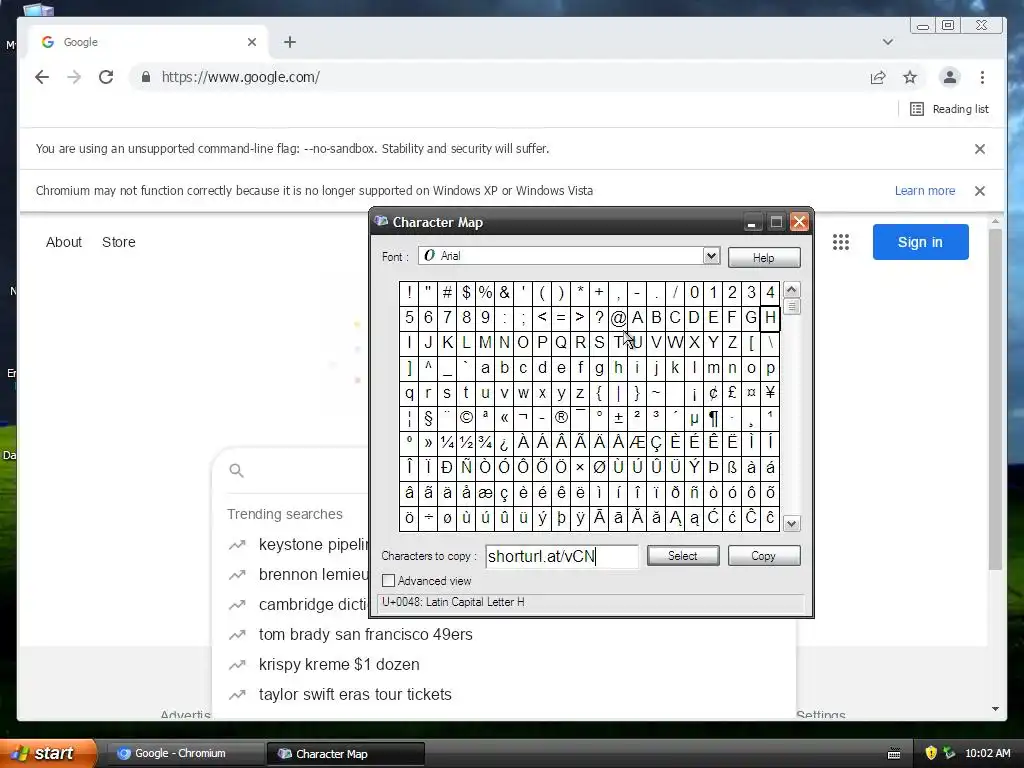Select the % percent character
Screen dimensions: 1024x768
pyautogui.click(x=485, y=293)
